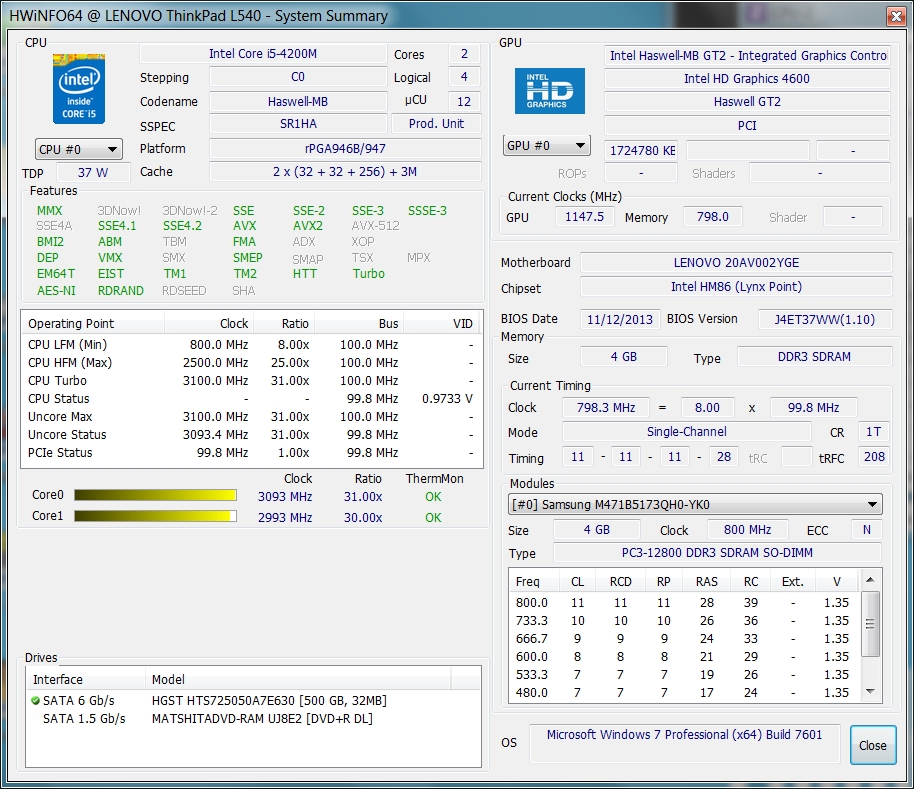Click green status icon beside SATA 6 Gb/s
Viewport: 914px width, 789px height.
(35, 700)
